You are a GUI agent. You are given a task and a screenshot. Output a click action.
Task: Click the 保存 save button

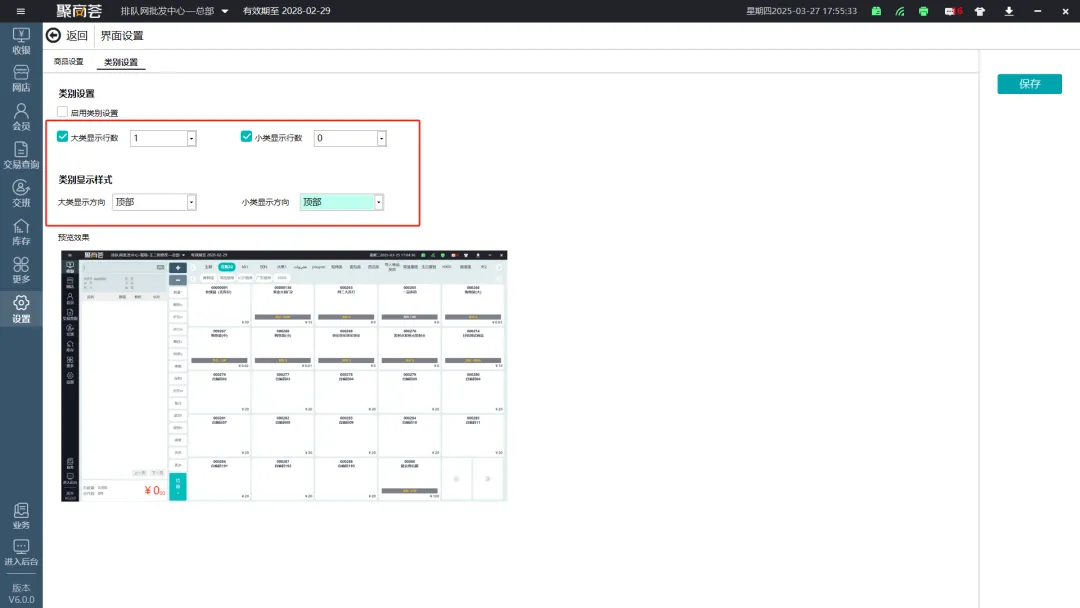click(x=1029, y=84)
